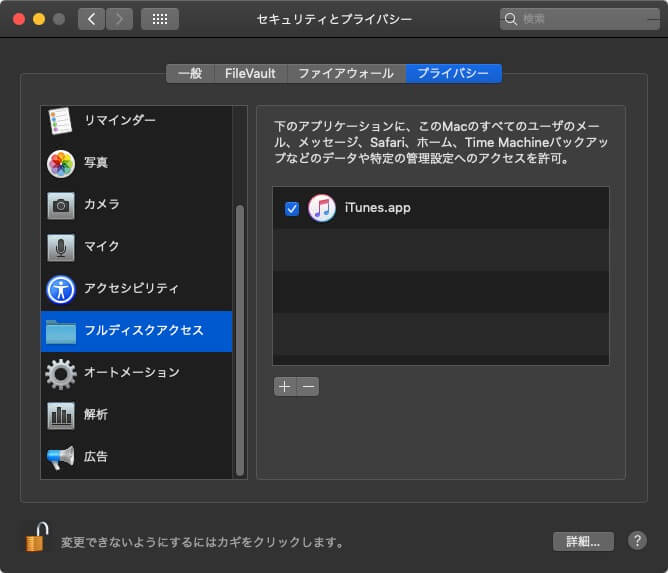Click the Advertising (広告) megaphone icon
The width and height of the screenshot is (668, 573).
60,458
